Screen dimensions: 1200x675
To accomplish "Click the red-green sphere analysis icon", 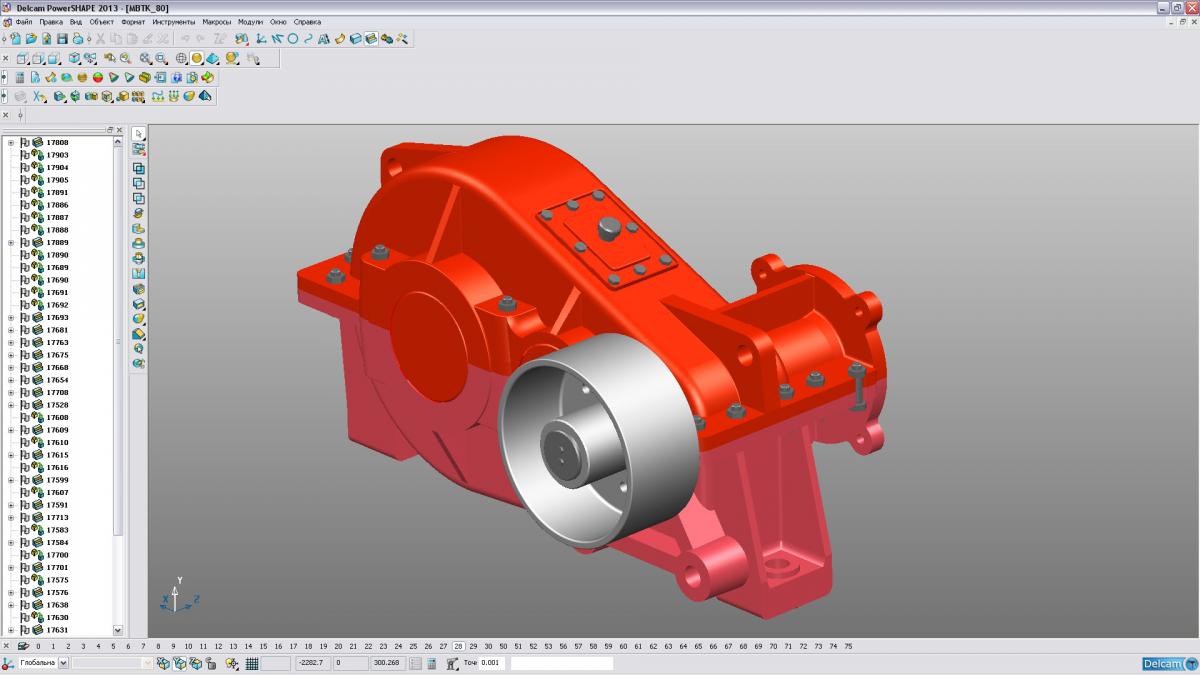I will [98, 77].
